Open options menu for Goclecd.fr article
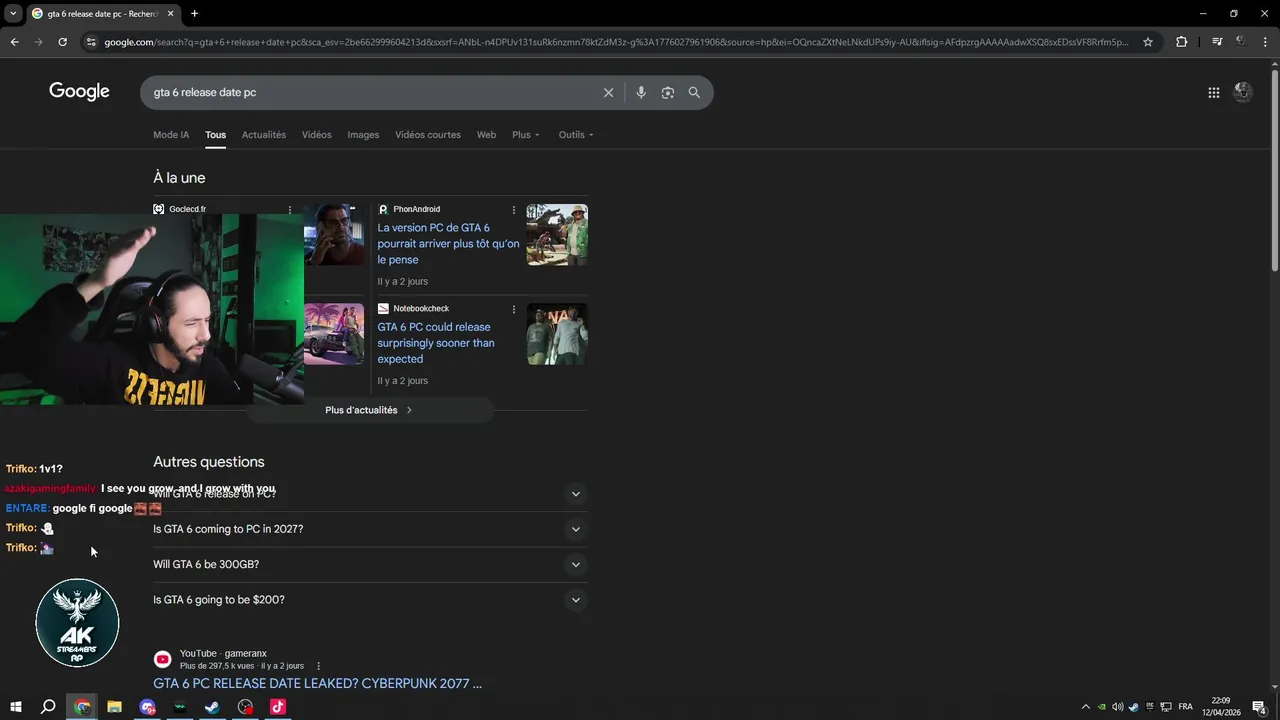The height and width of the screenshot is (720, 1280). coord(290,210)
